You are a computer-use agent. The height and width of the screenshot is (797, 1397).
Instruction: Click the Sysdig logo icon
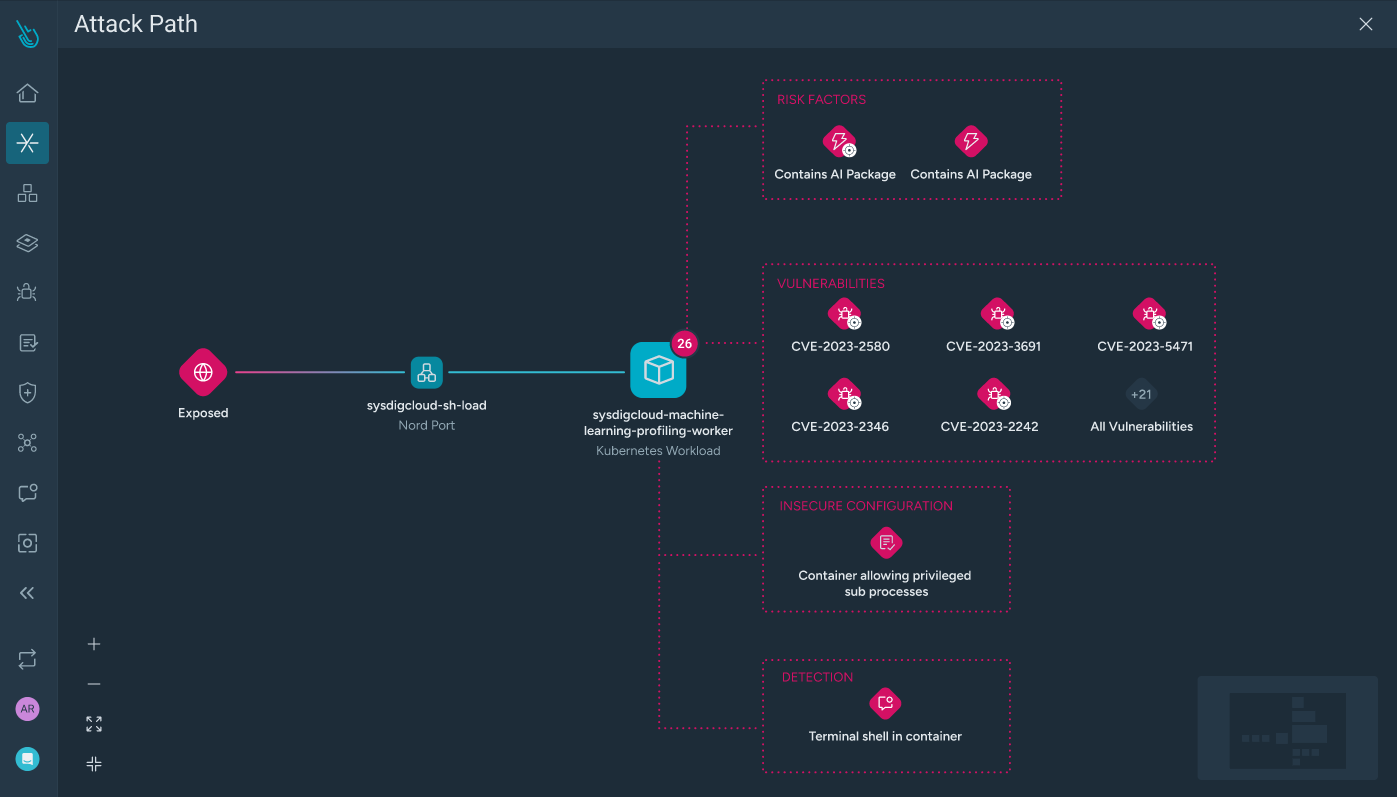point(28,35)
